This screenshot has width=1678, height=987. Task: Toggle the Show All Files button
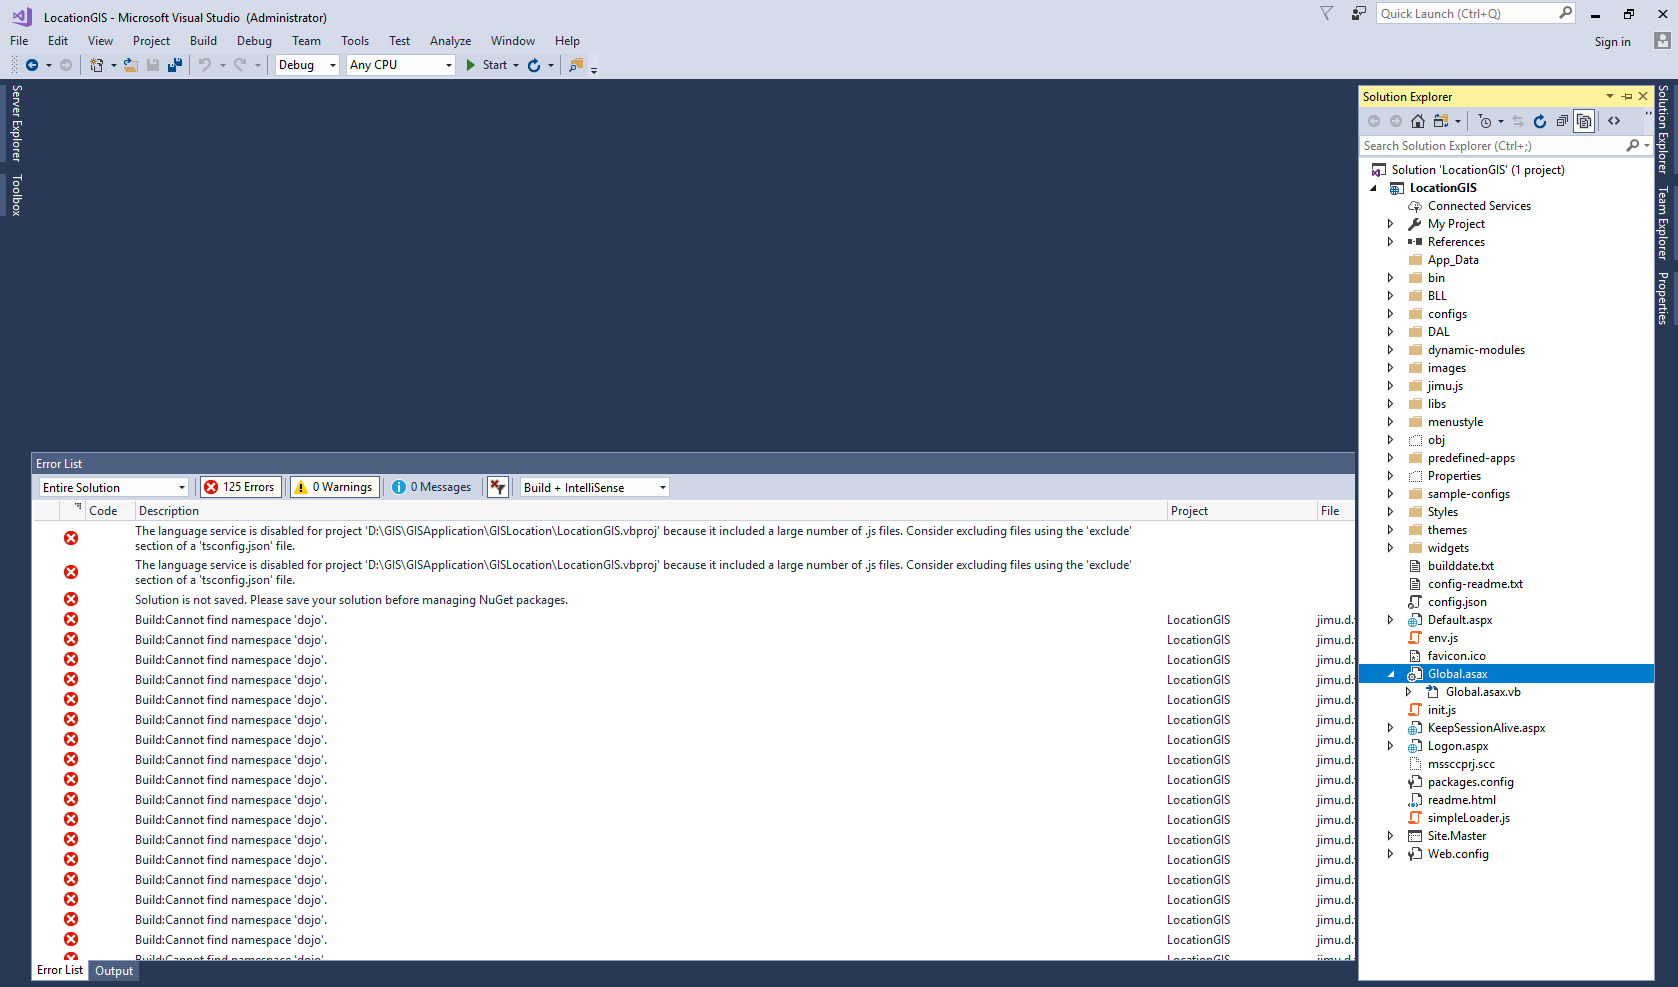click(x=1584, y=121)
